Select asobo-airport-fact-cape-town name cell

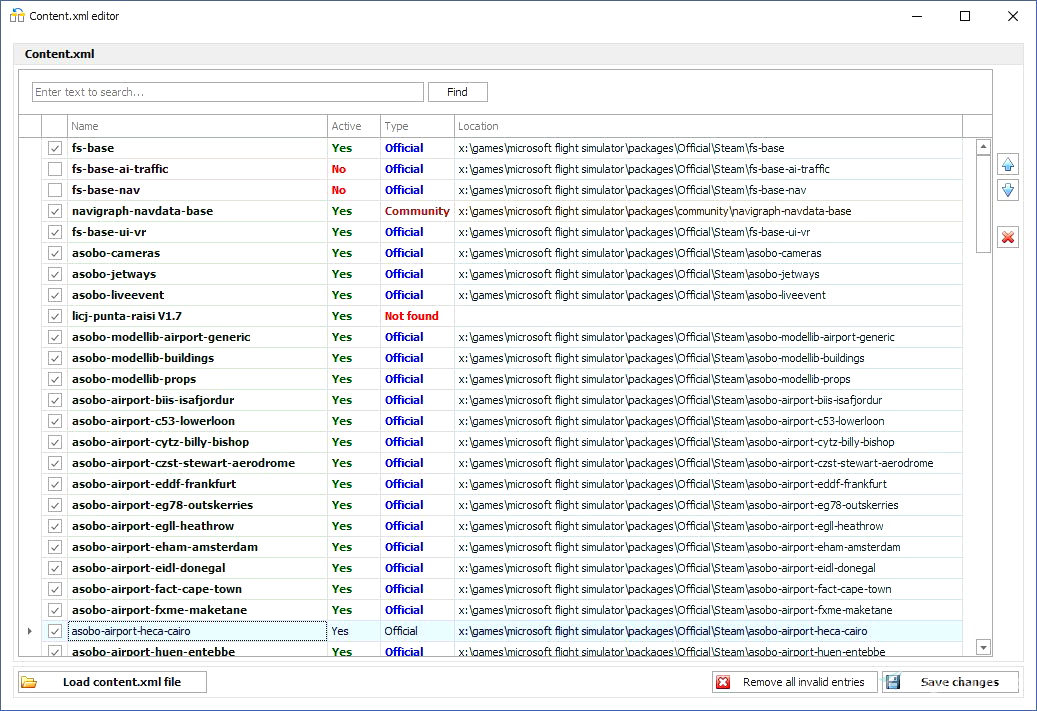[197, 589]
